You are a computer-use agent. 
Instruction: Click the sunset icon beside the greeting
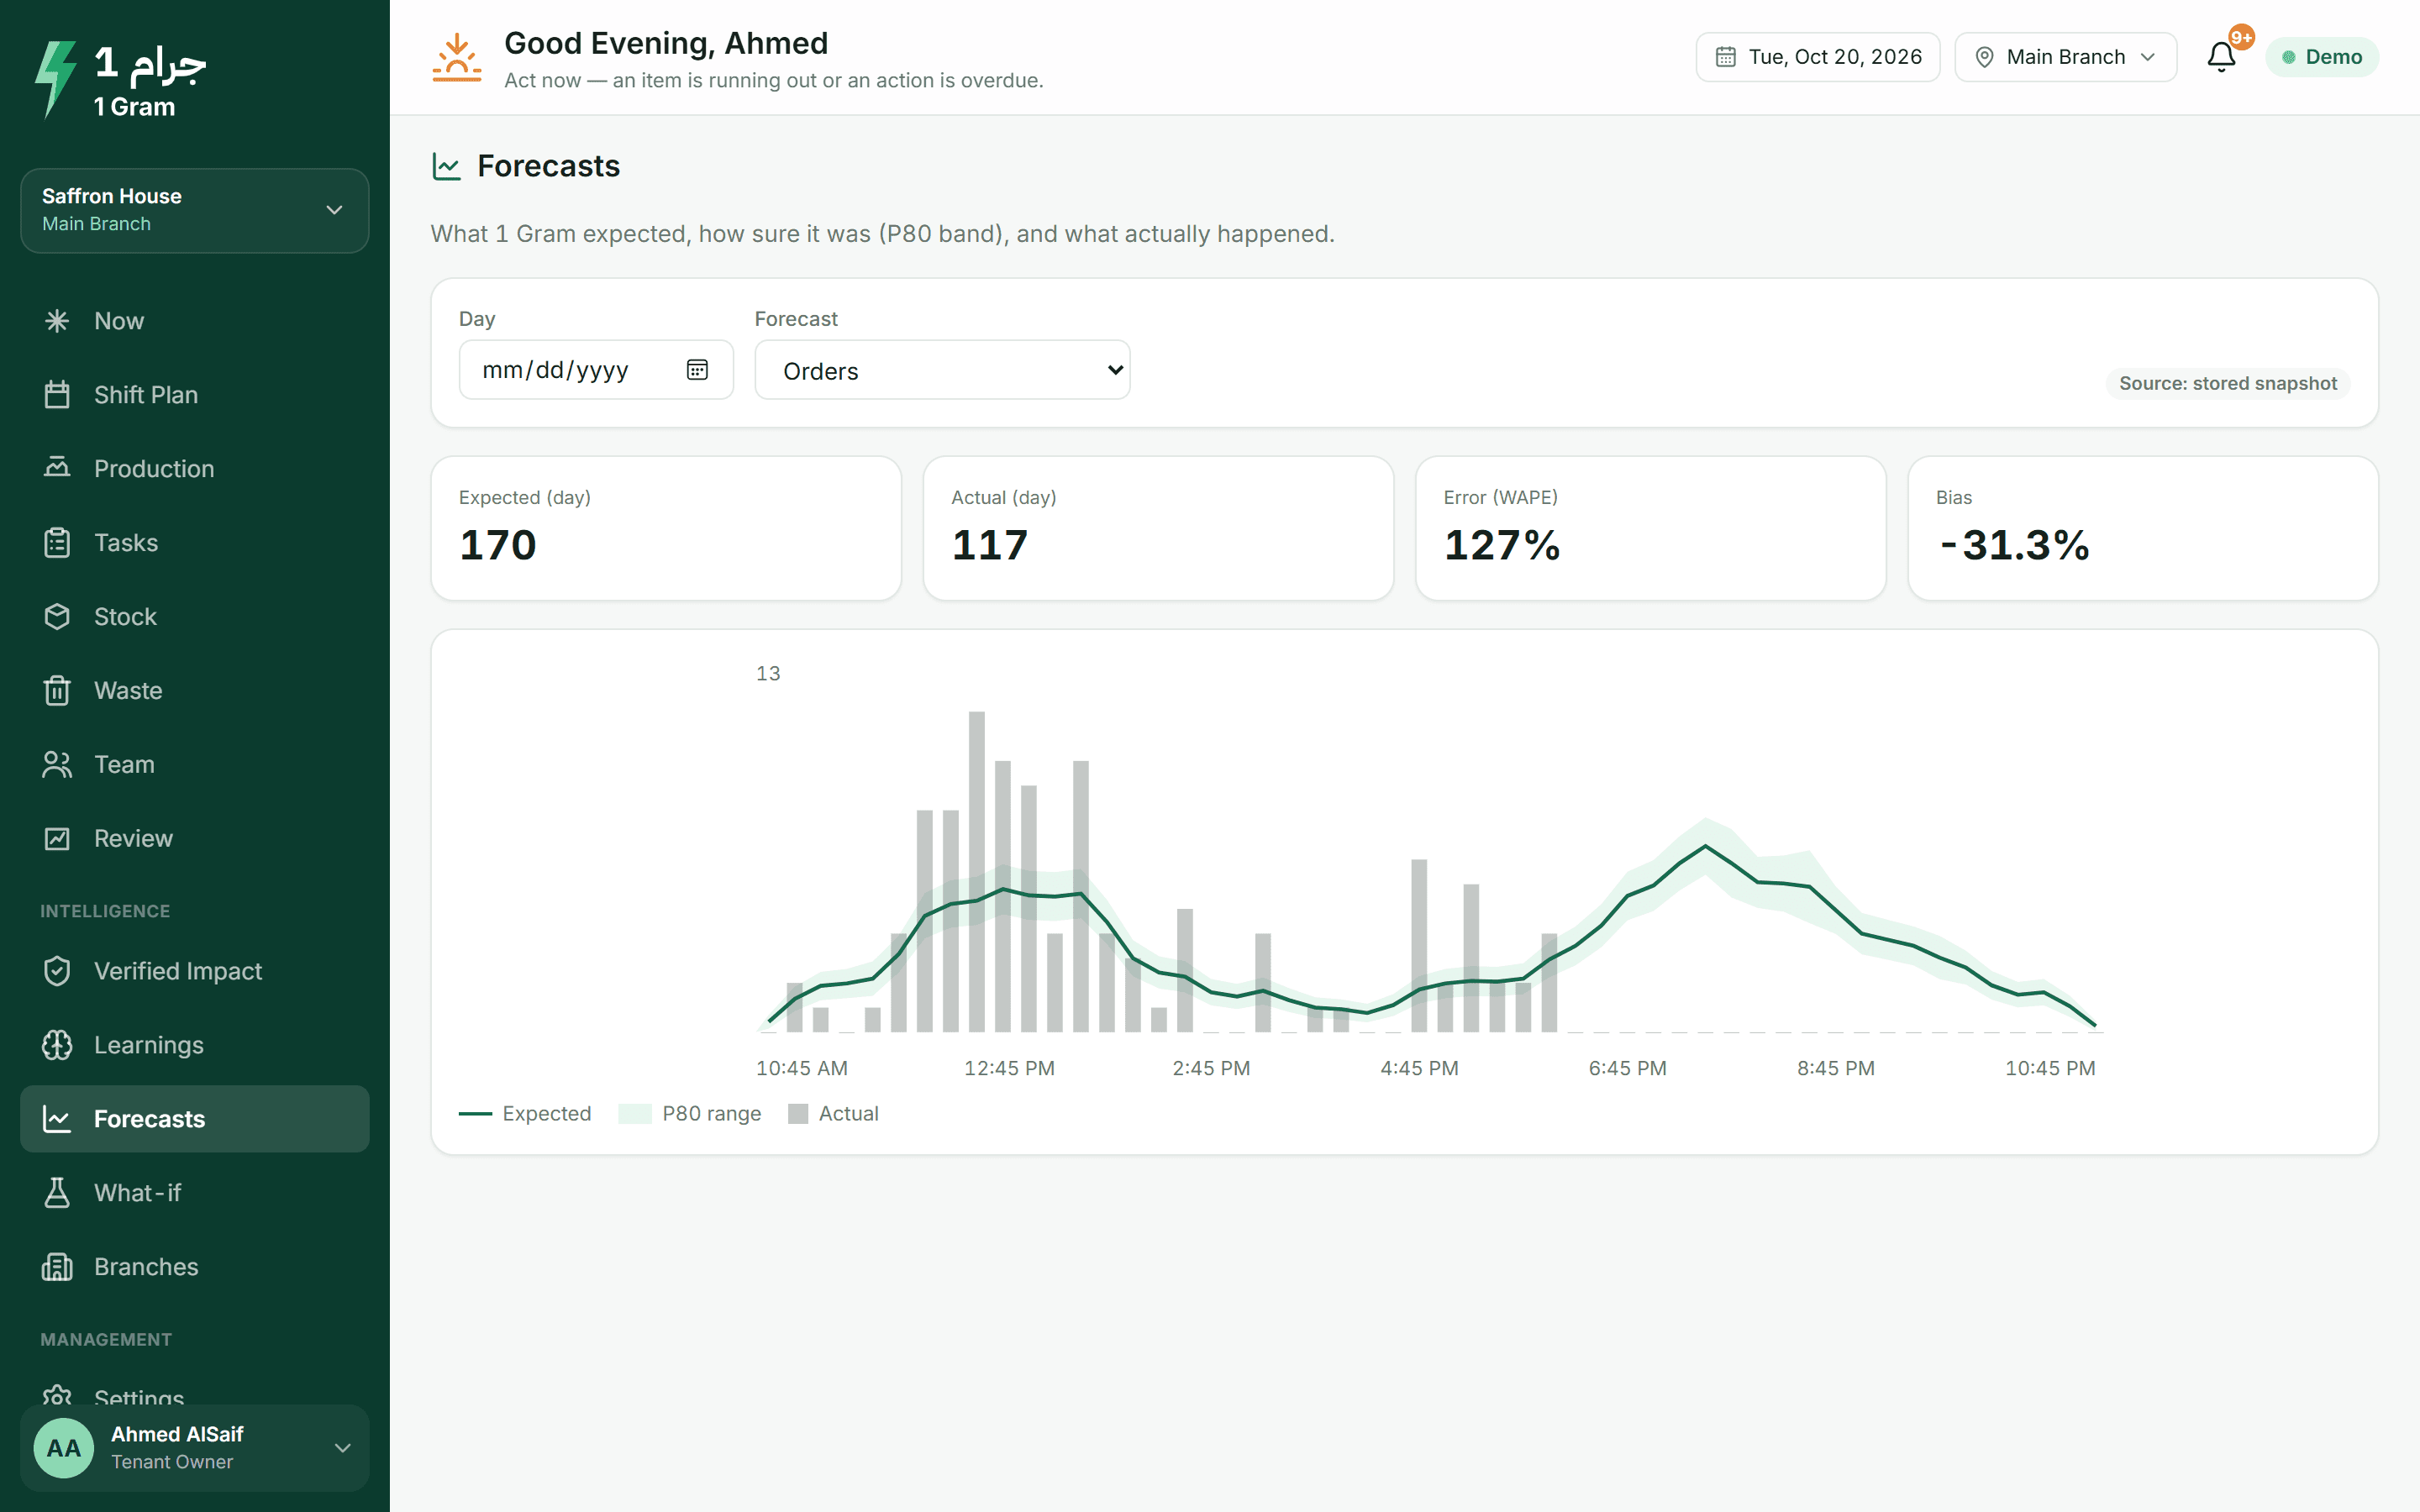[x=457, y=58]
